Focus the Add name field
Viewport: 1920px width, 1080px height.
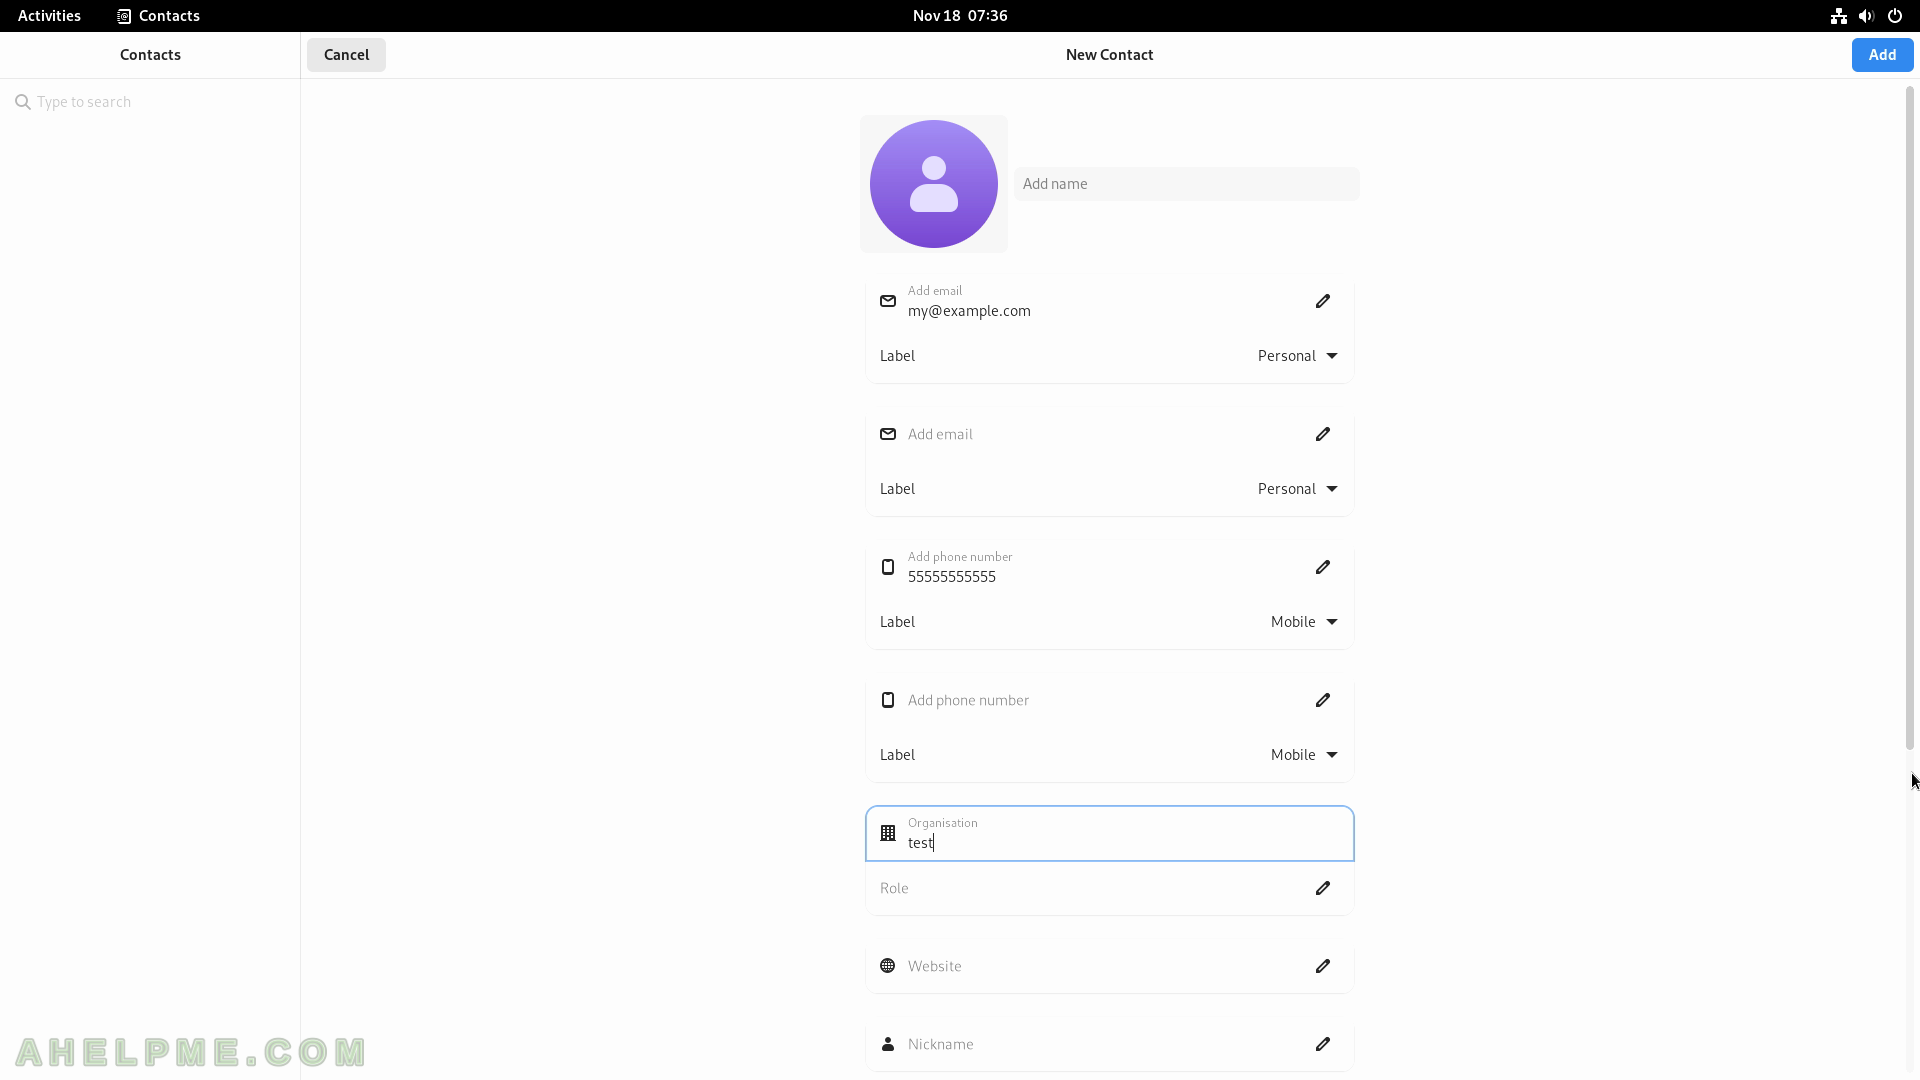tap(1186, 184)
